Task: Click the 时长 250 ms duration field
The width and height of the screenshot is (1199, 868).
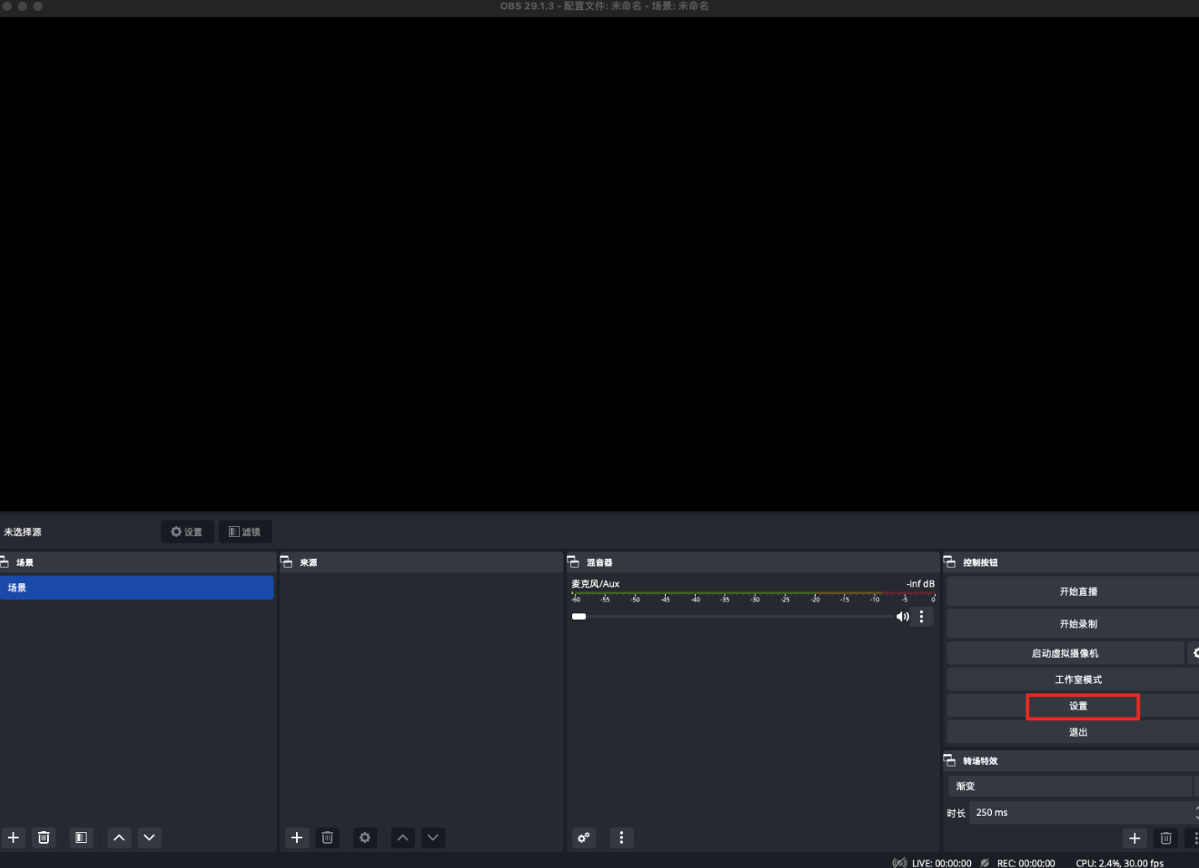Action: tap(1080, 812)
